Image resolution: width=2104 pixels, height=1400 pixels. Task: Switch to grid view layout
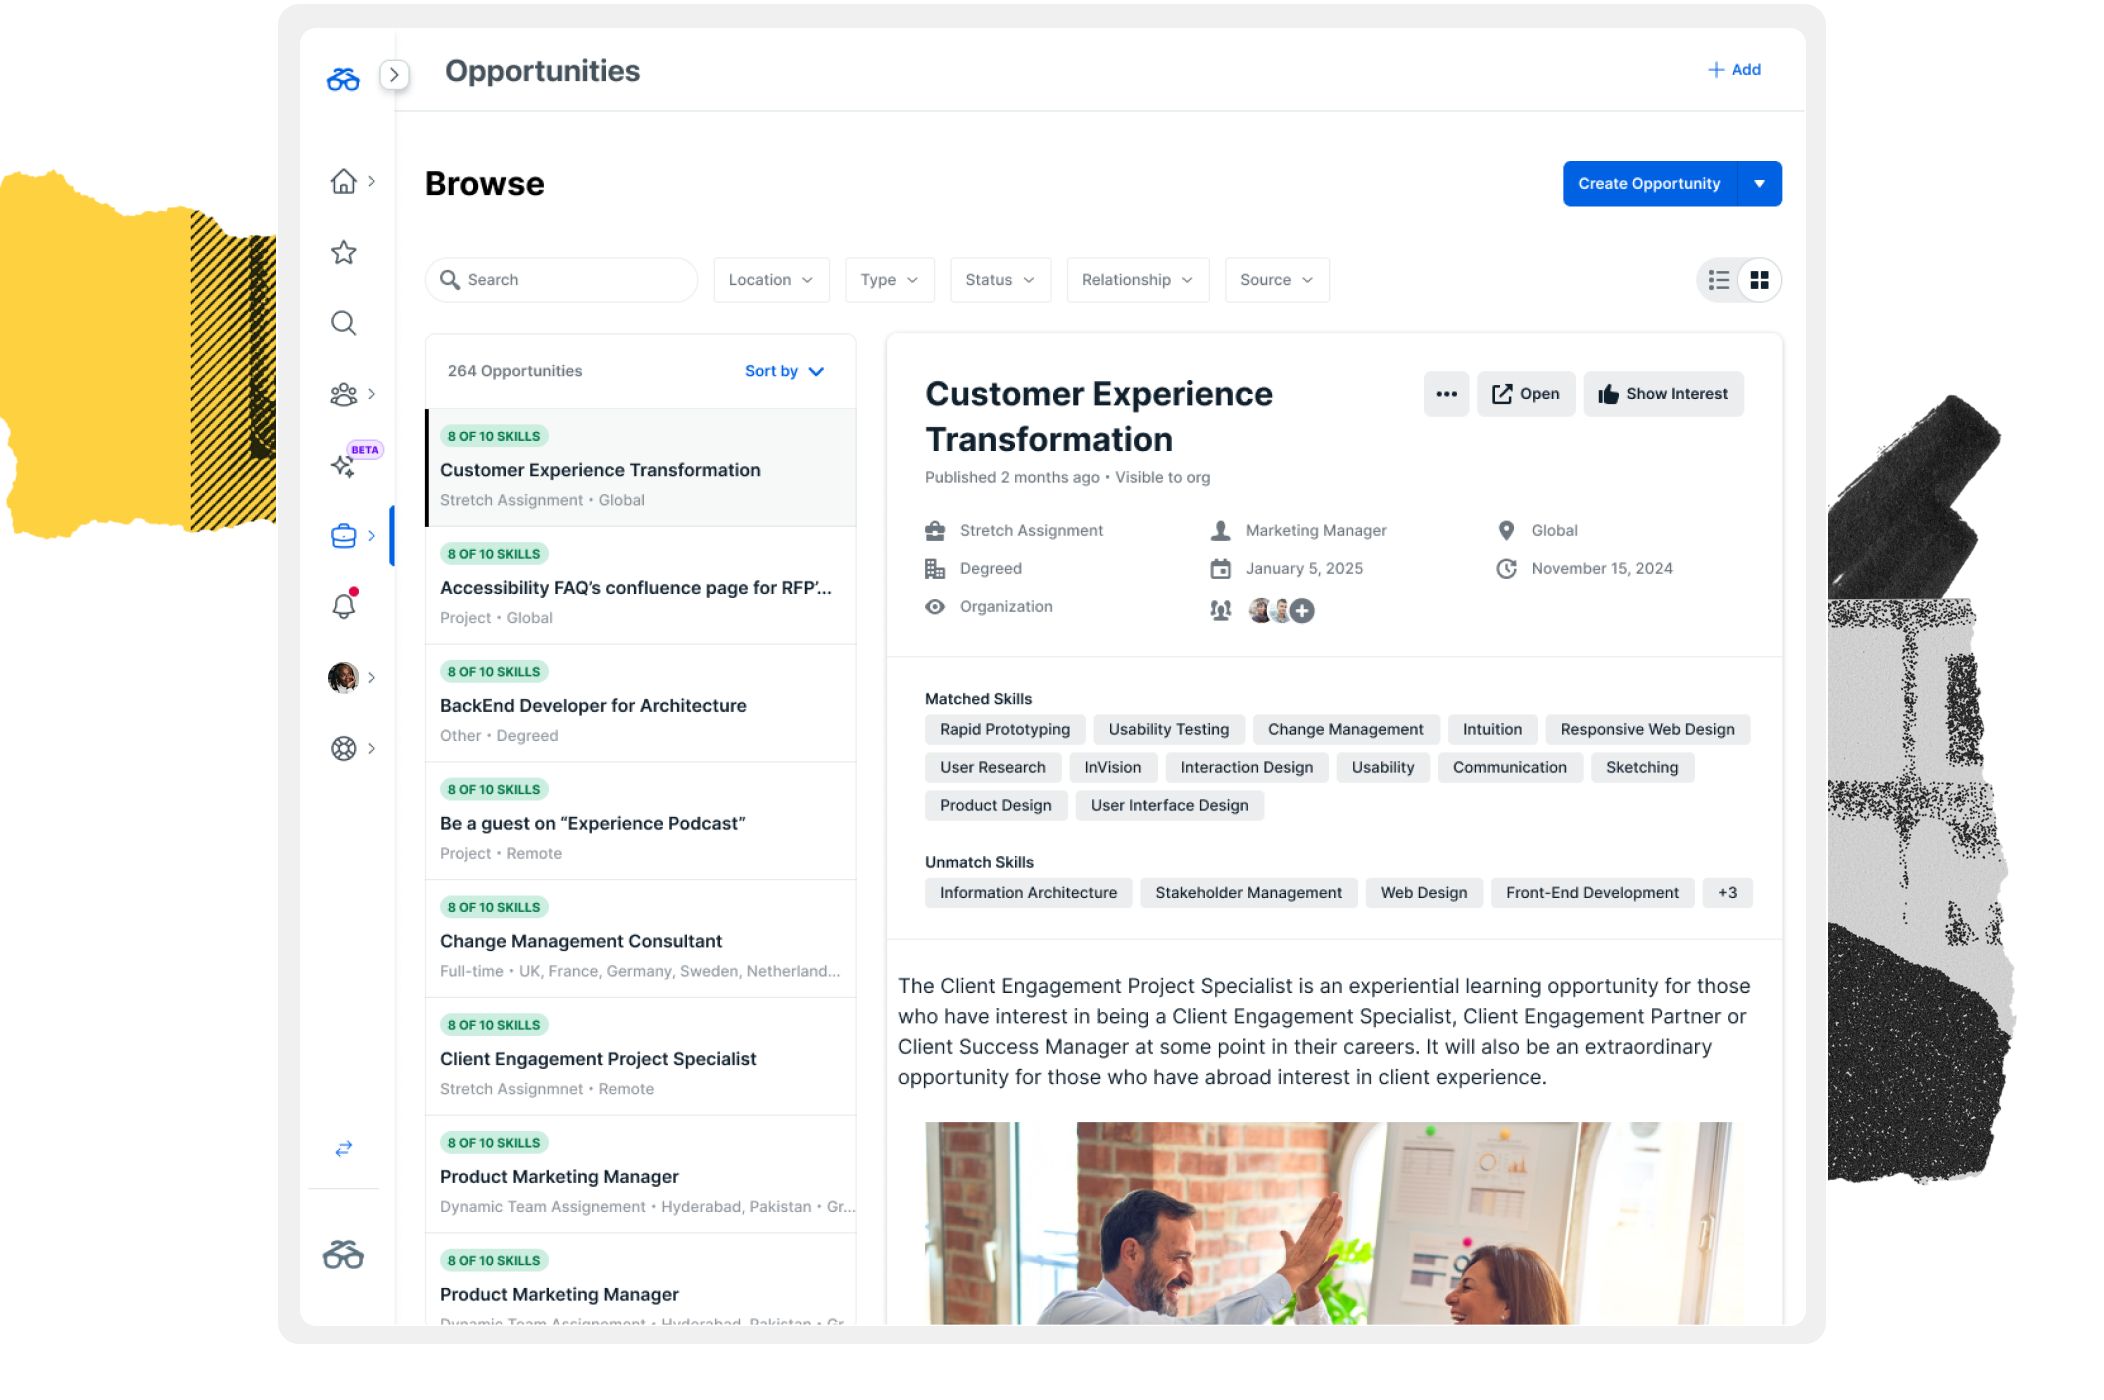[1759, 280]
